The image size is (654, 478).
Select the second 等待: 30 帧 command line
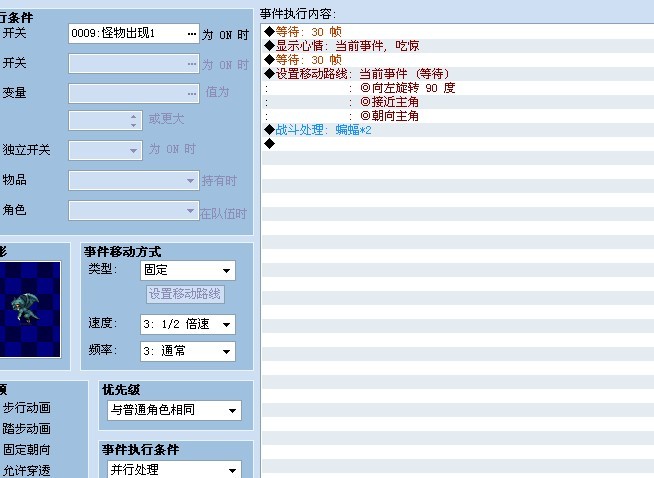[x=458, y=60]
